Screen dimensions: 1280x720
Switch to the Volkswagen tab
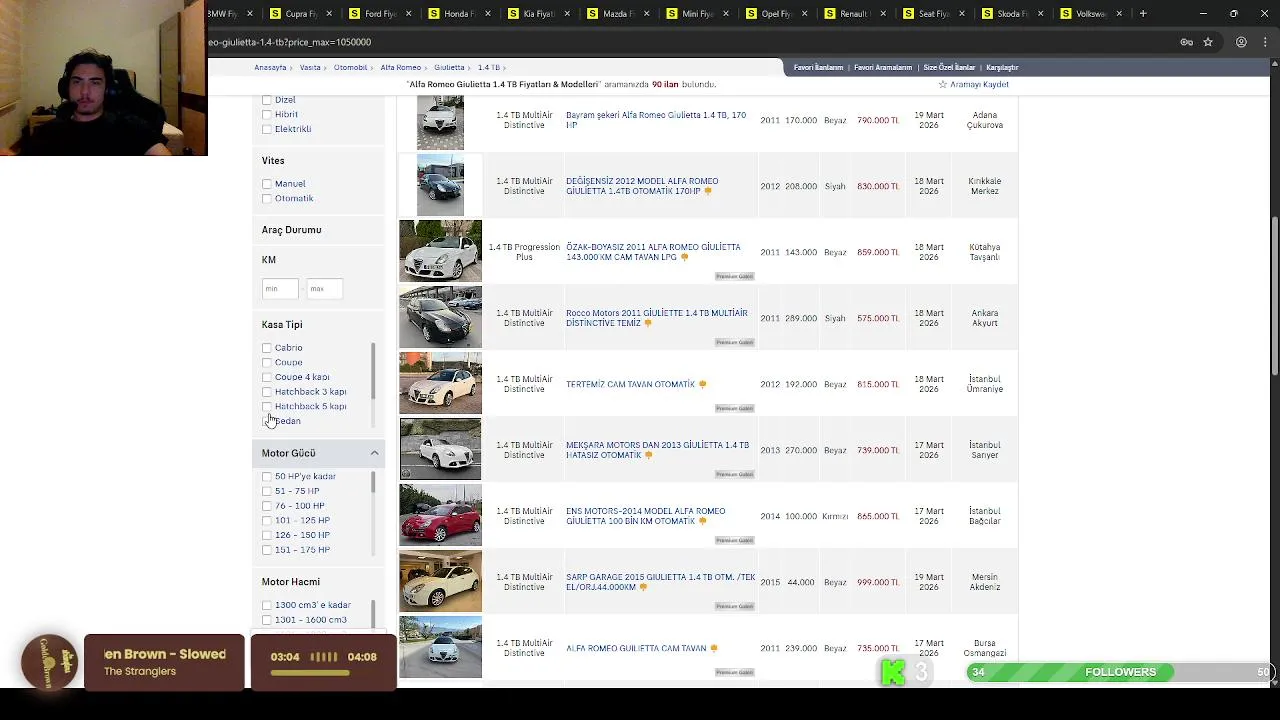1092,13
